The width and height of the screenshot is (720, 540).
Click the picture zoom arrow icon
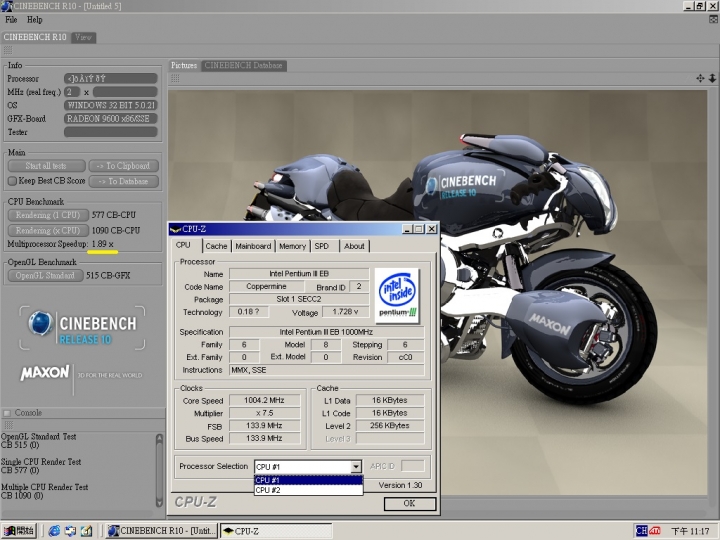pyautogui.click(x=712, y=78)
